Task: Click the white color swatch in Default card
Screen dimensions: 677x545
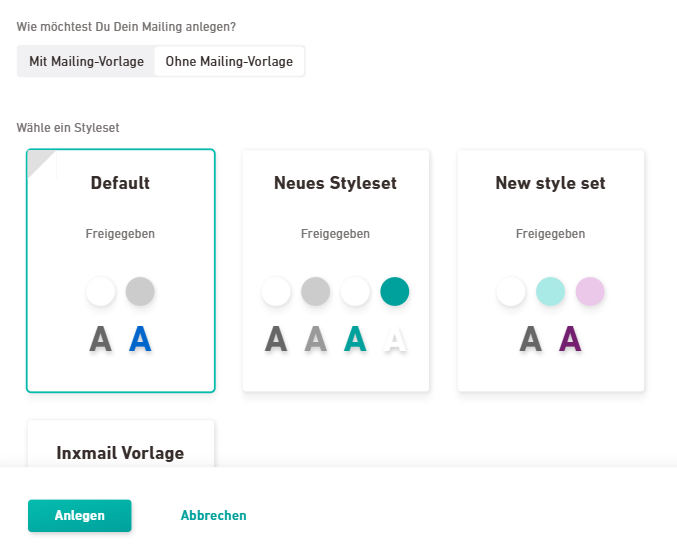Action: pos(101,291)
